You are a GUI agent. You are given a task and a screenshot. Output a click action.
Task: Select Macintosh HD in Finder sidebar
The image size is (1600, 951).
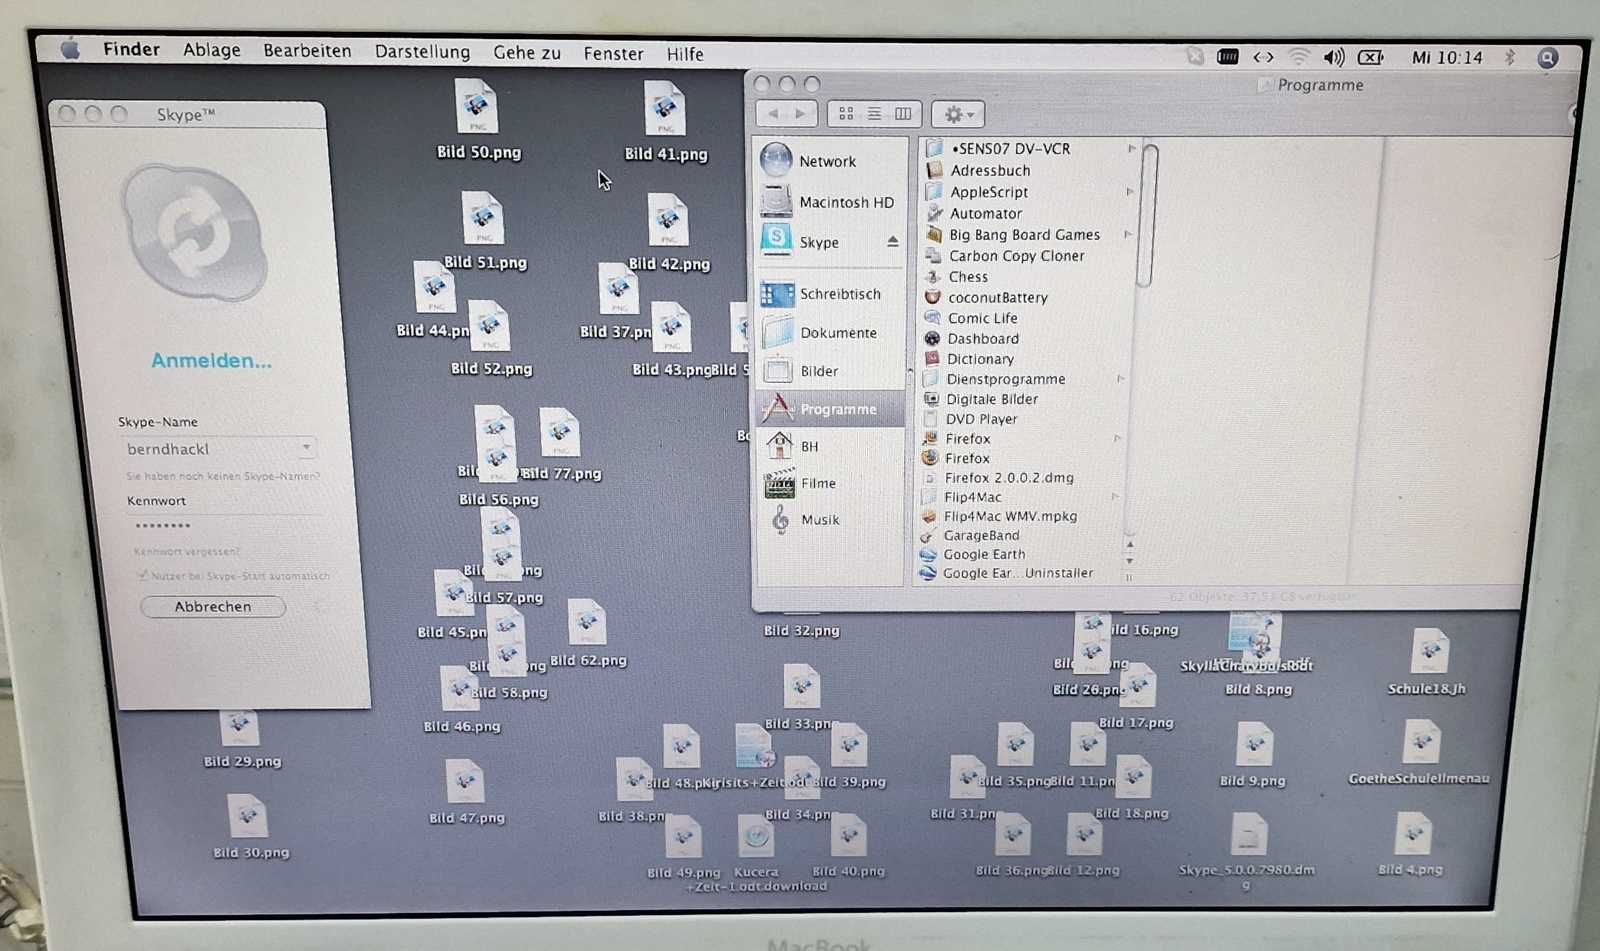point(830,202)
